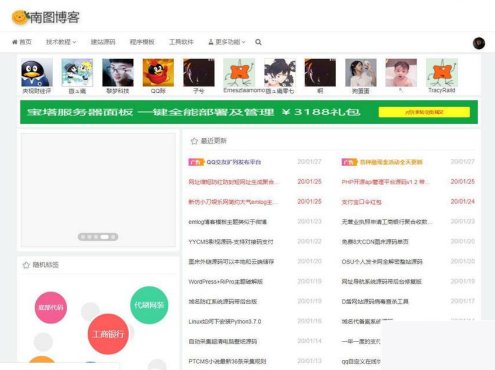
Task: Open the user avatar in header
Action: [x=479, y=43]
